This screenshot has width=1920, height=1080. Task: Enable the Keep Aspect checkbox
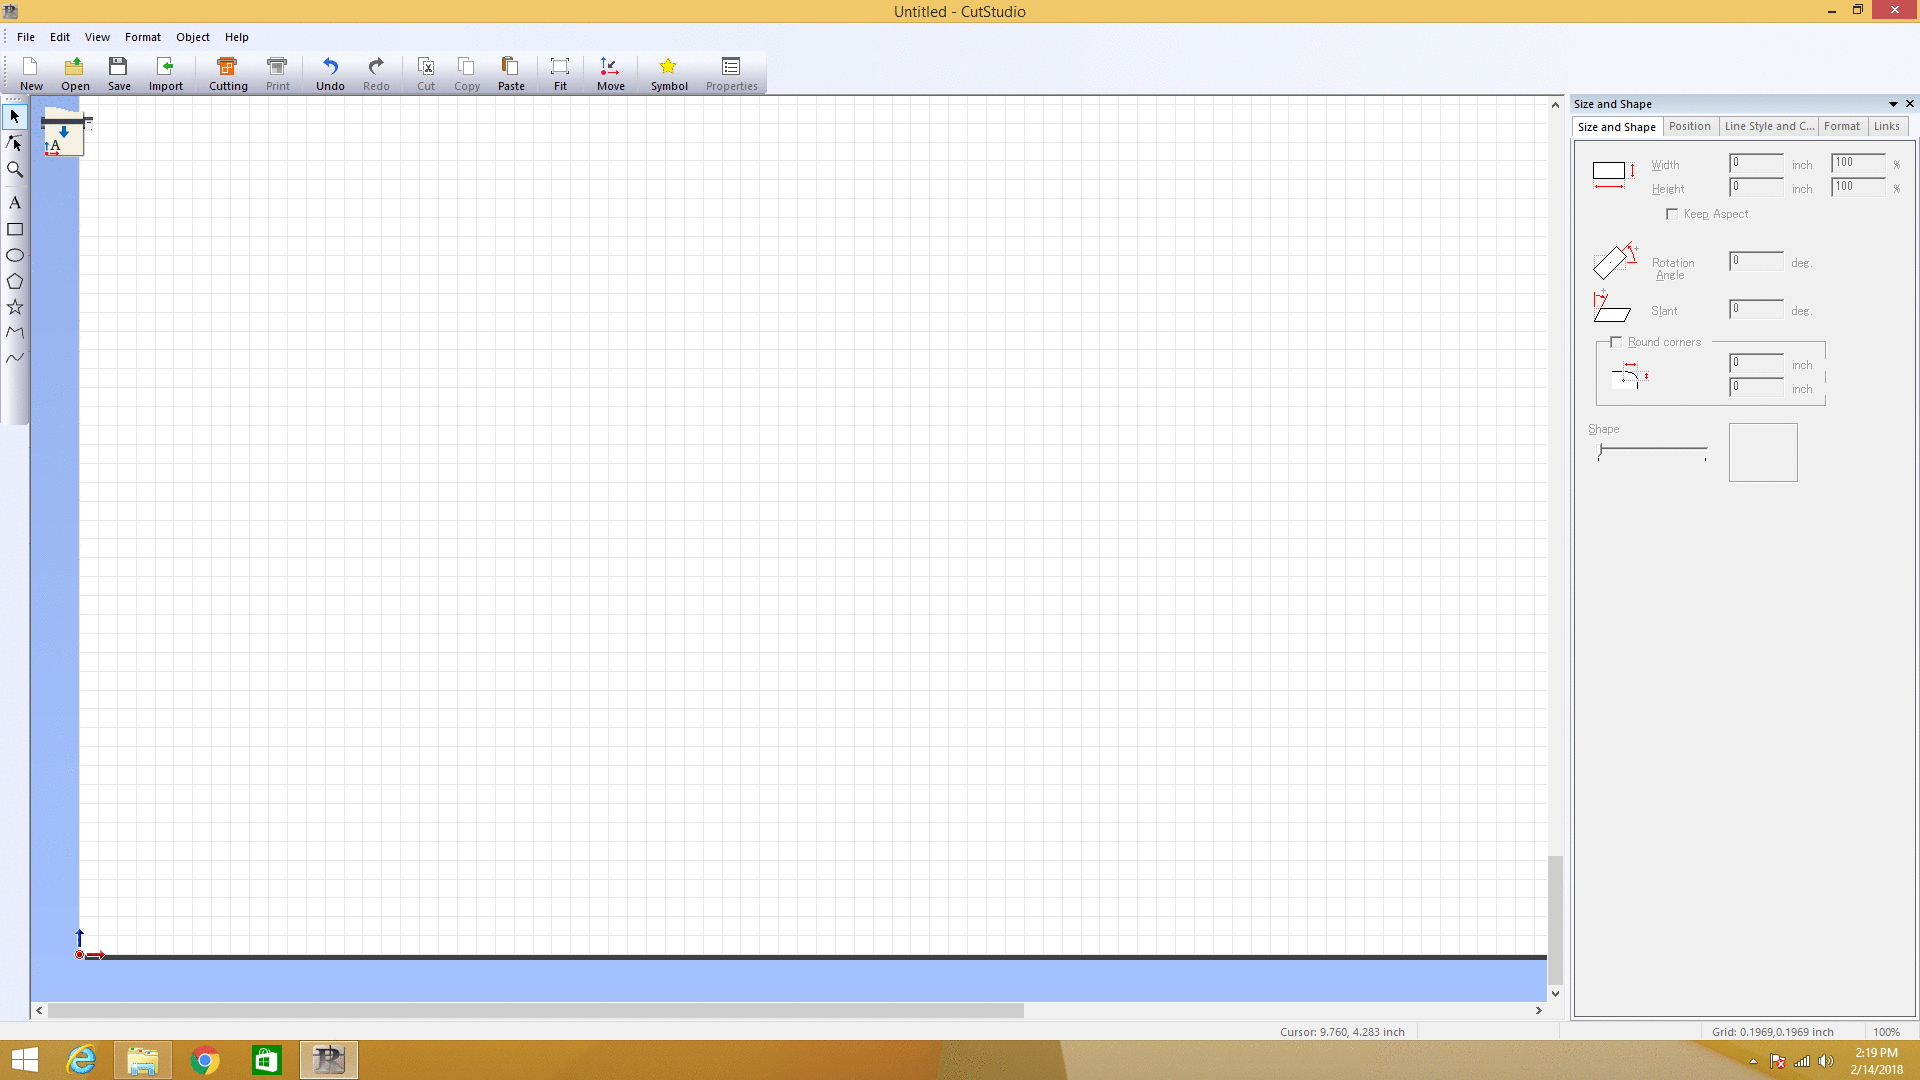pyautogui.click(x=1672, y=214)
